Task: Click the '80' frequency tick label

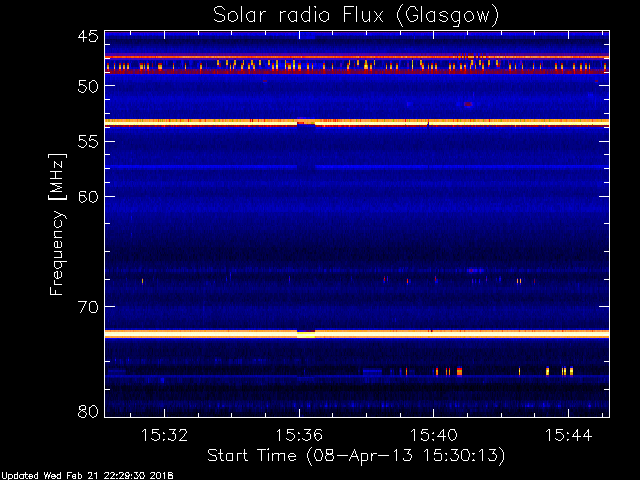Action: (x=88, y=411)
